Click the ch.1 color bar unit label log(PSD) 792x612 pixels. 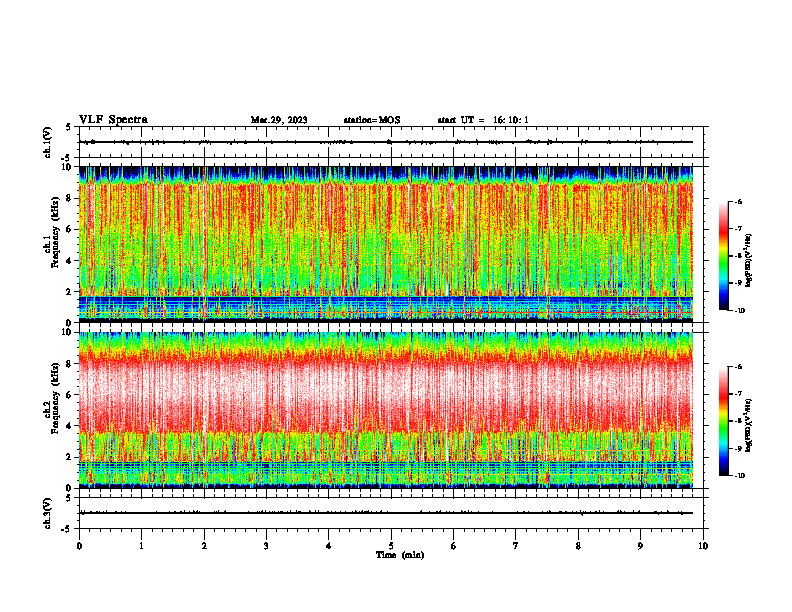pos(749,261)
